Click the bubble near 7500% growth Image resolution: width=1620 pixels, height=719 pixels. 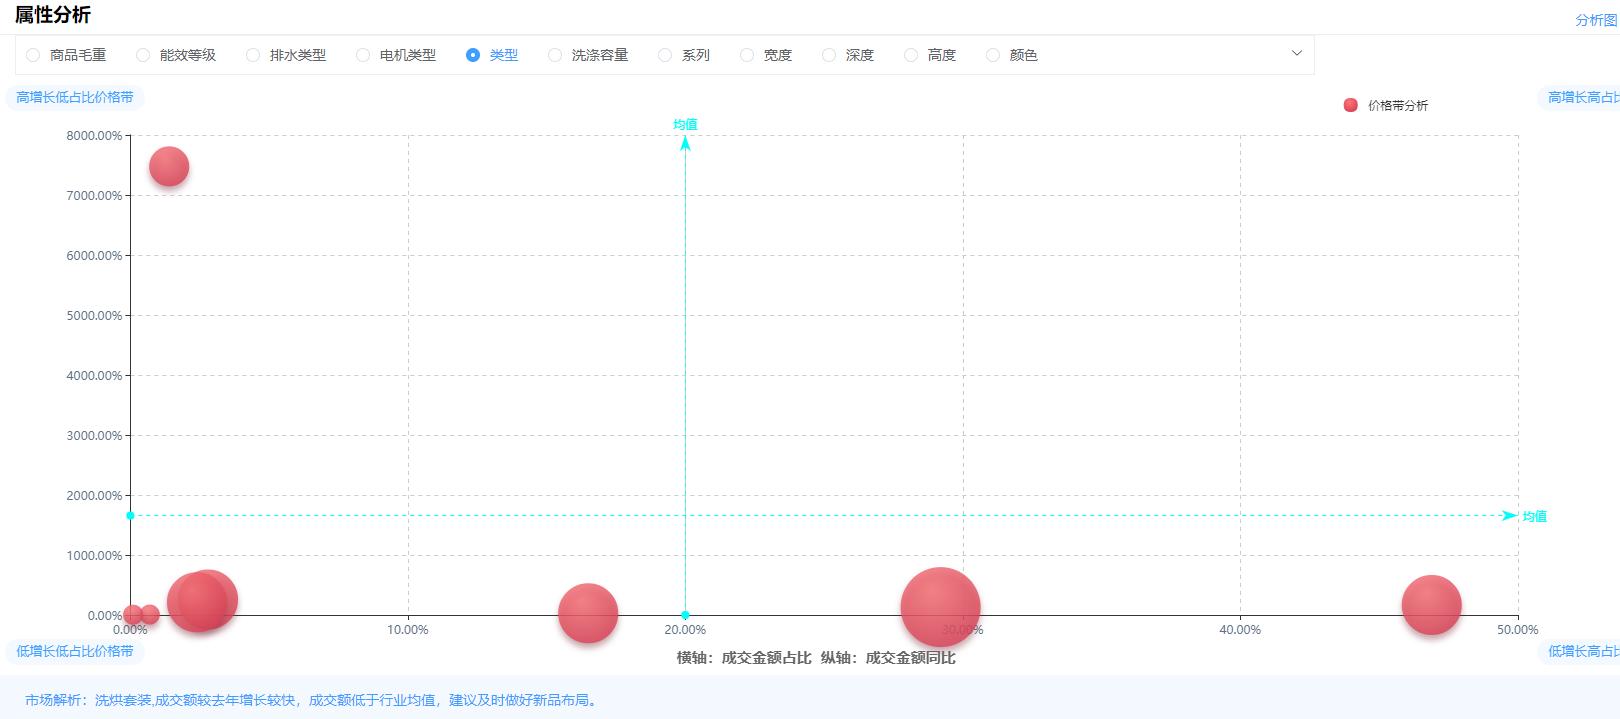(169, 166)
